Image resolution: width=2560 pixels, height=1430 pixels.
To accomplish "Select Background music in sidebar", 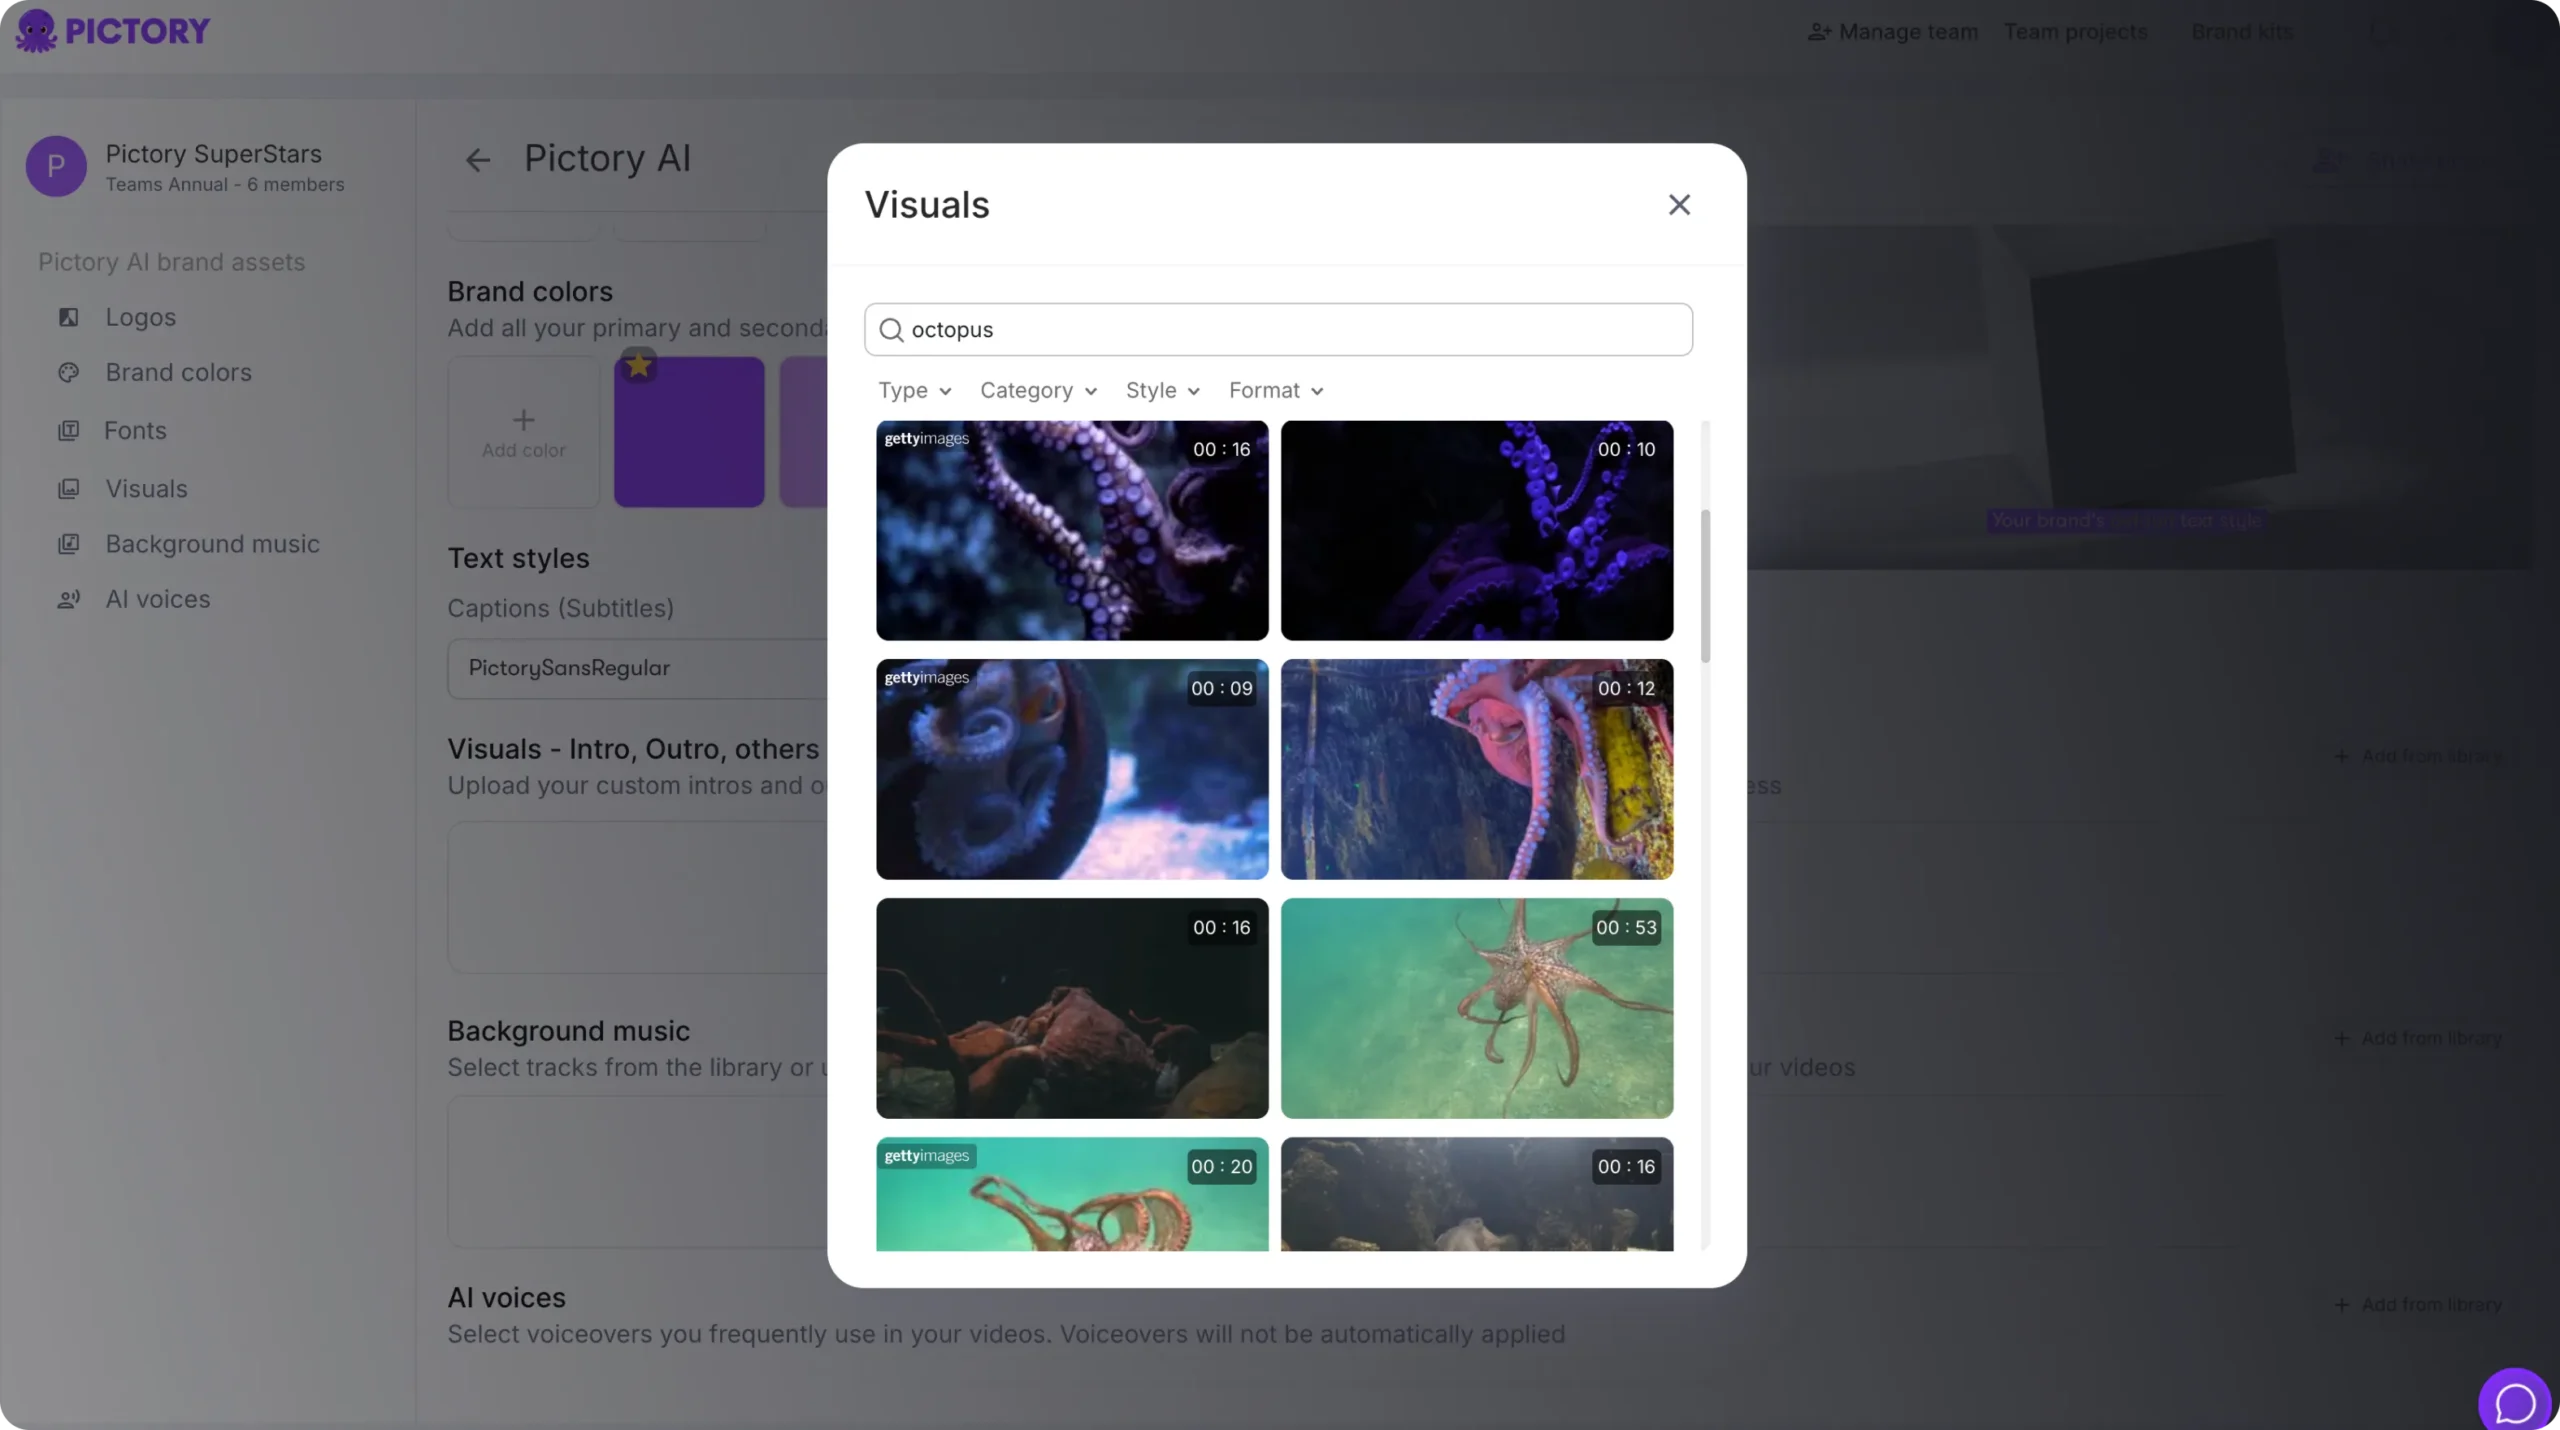I will [x=212, y=544].
